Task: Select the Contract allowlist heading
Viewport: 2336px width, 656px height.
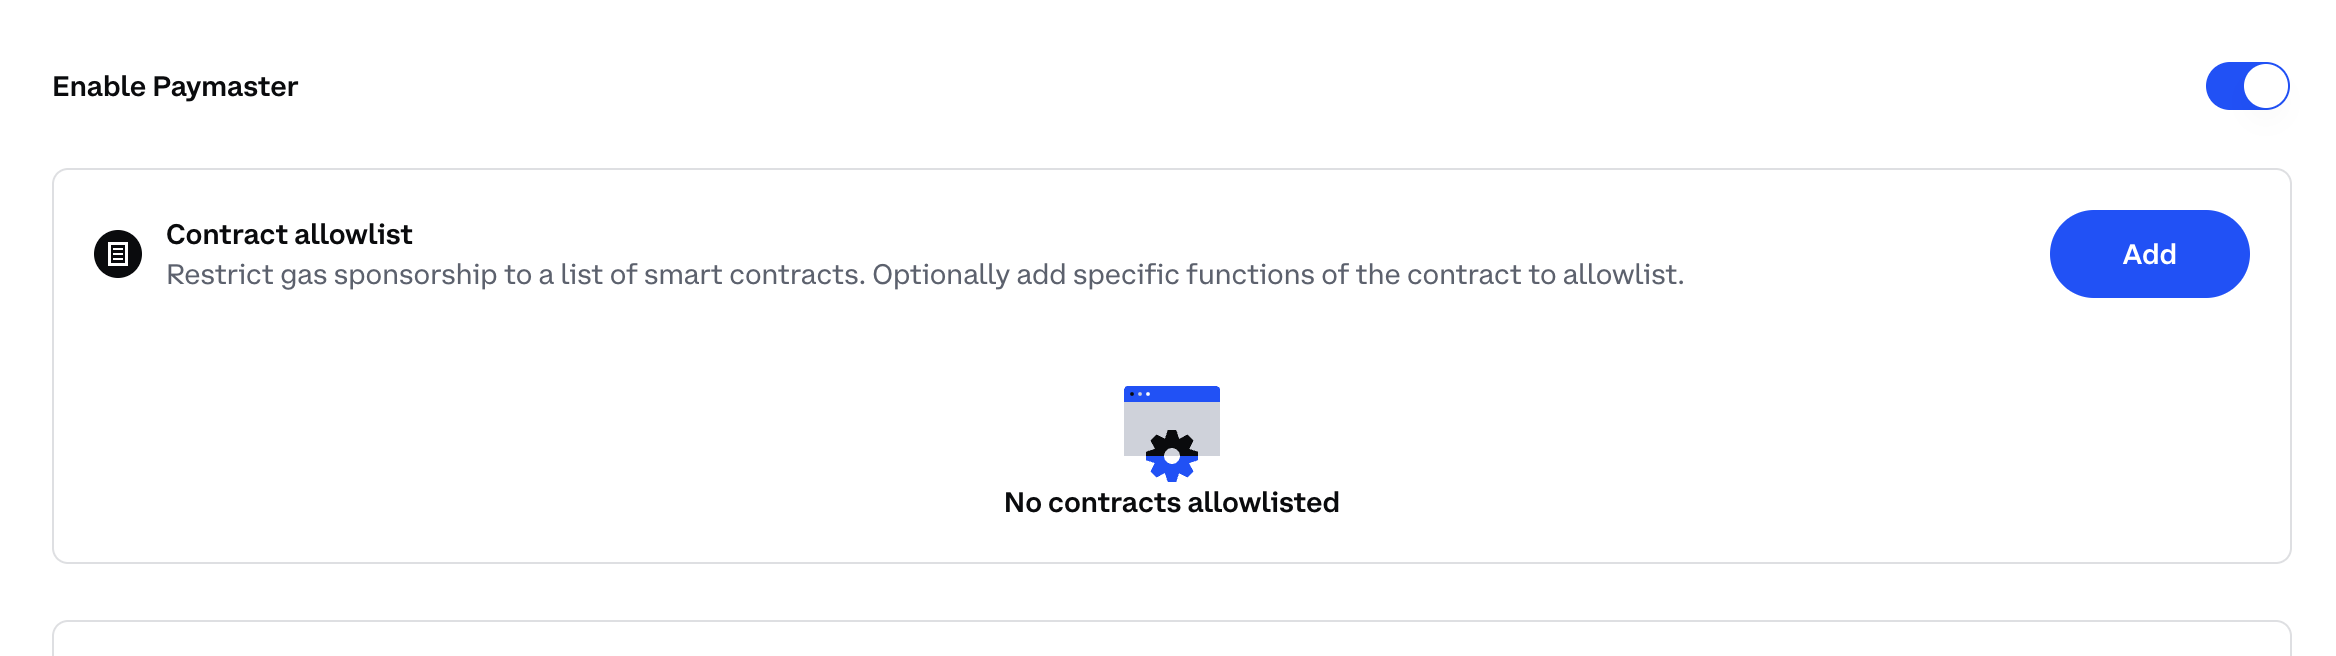Action: click(289, 234)
